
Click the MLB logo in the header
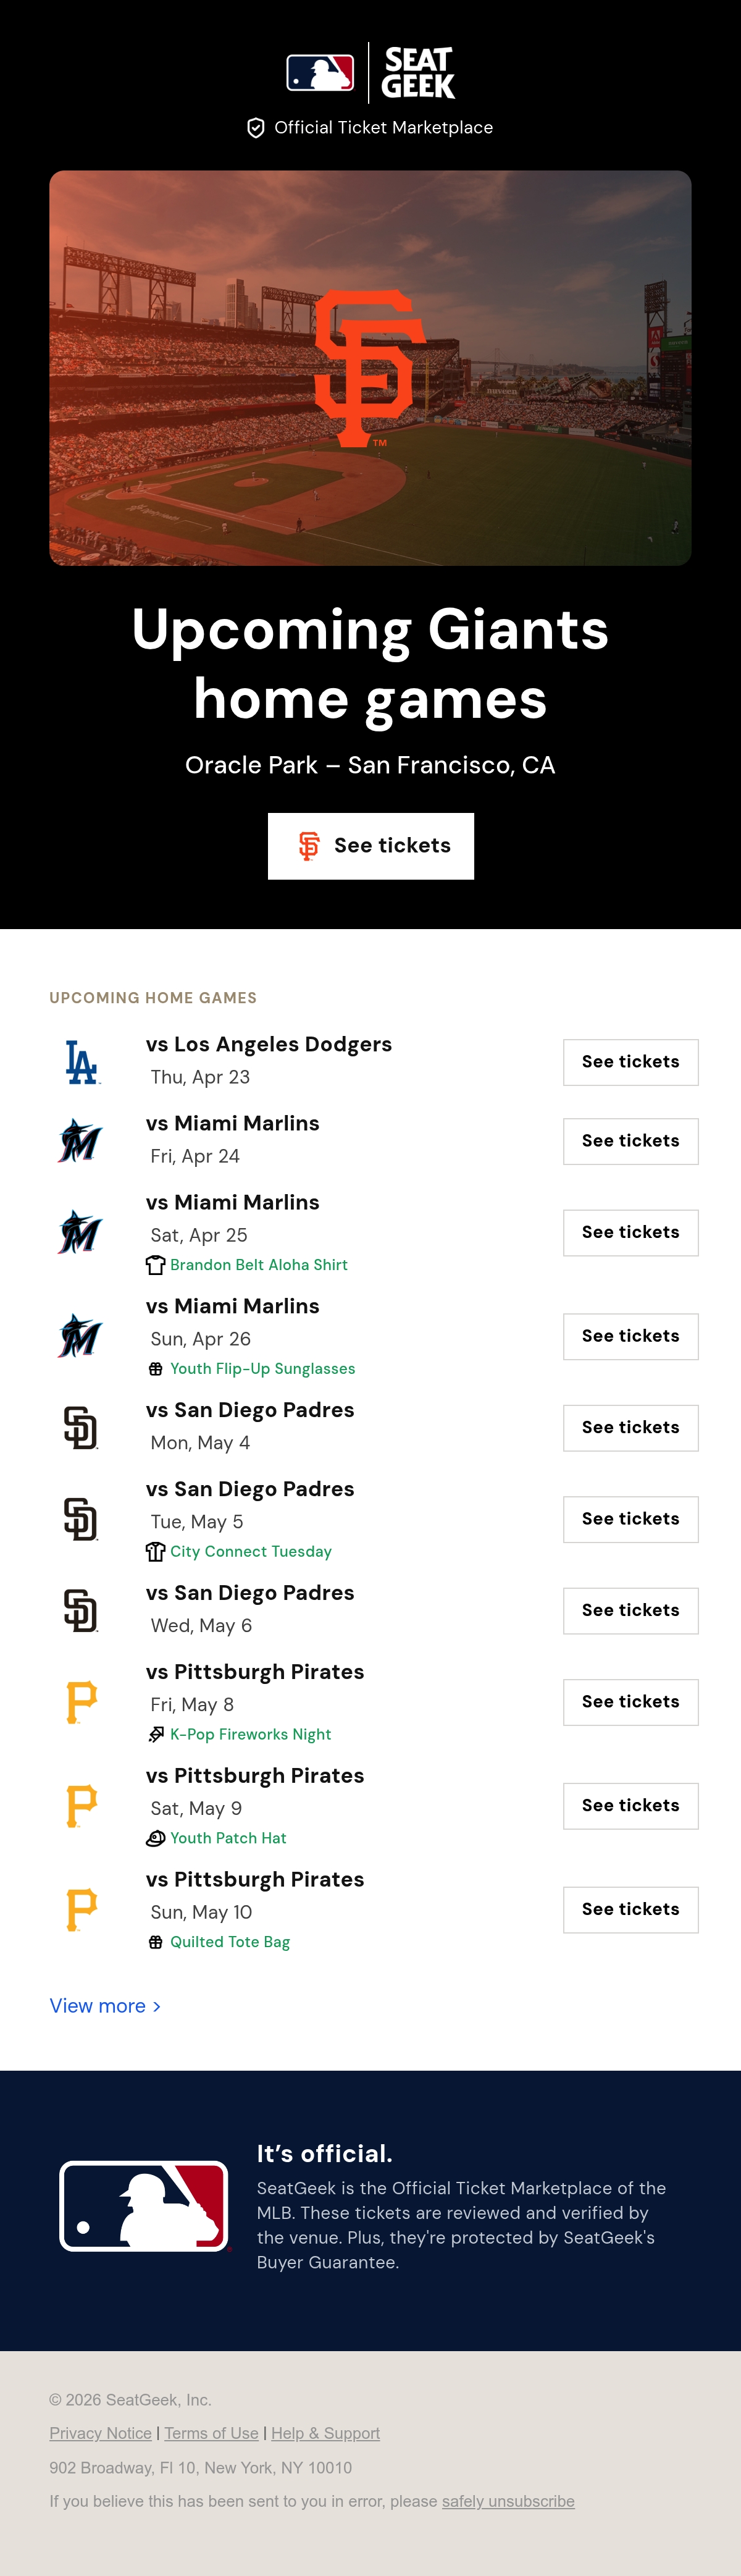[x=320, y=73]
